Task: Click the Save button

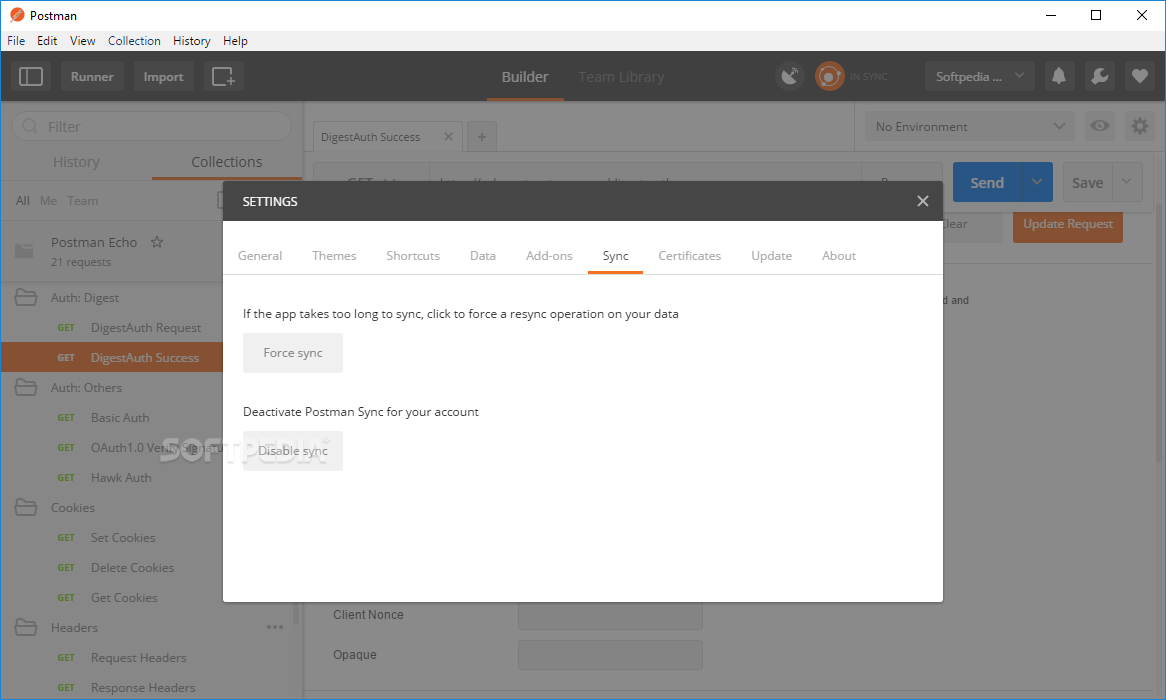Action: tap(1087, 182)
